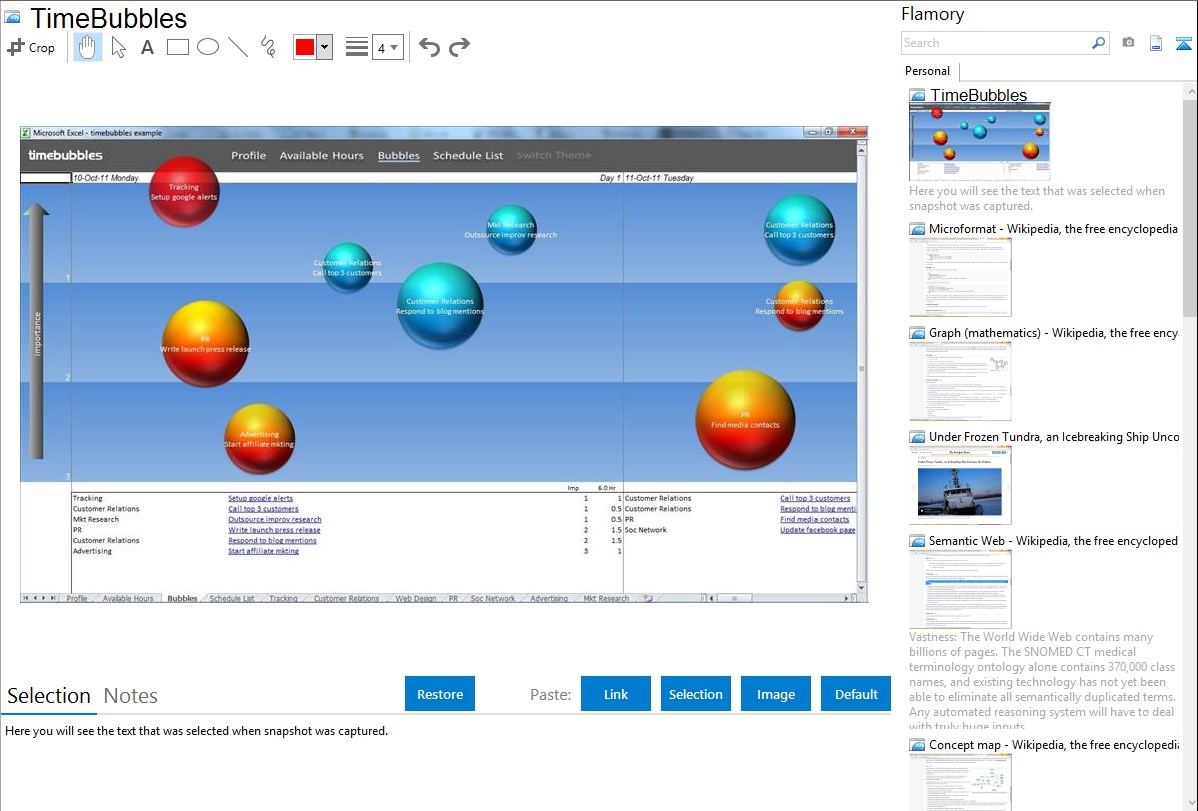Open the Setup google alerts link
The image size is (1198, 811).
[x=261, y=498]
